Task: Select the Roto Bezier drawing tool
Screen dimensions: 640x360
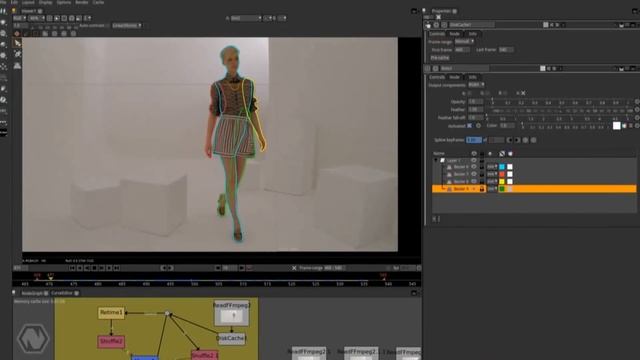Action: (17, 65)
